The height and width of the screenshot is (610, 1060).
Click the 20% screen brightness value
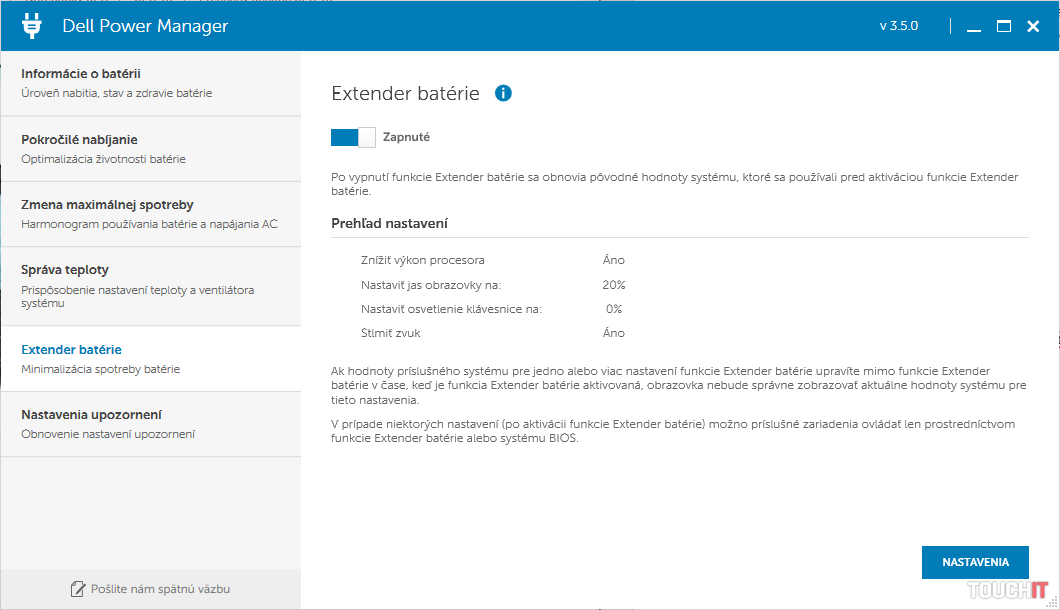[x=613, y=285]
